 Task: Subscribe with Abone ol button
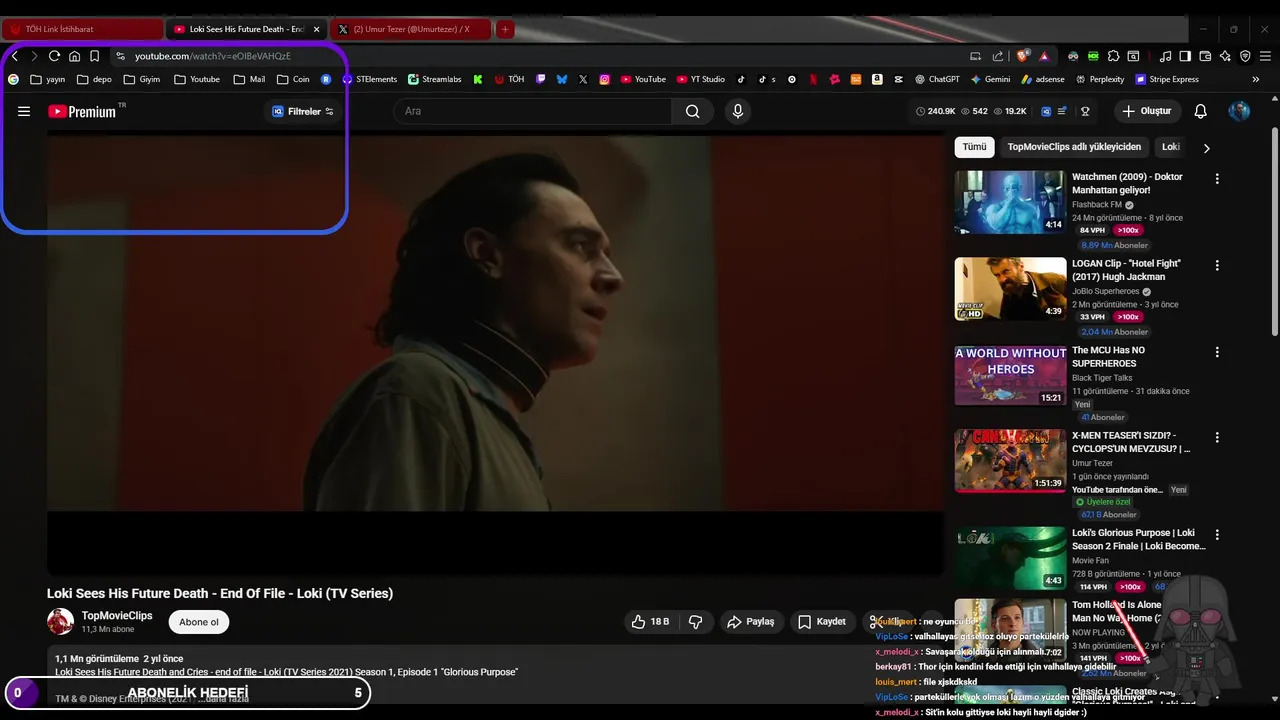pos(199,622)
